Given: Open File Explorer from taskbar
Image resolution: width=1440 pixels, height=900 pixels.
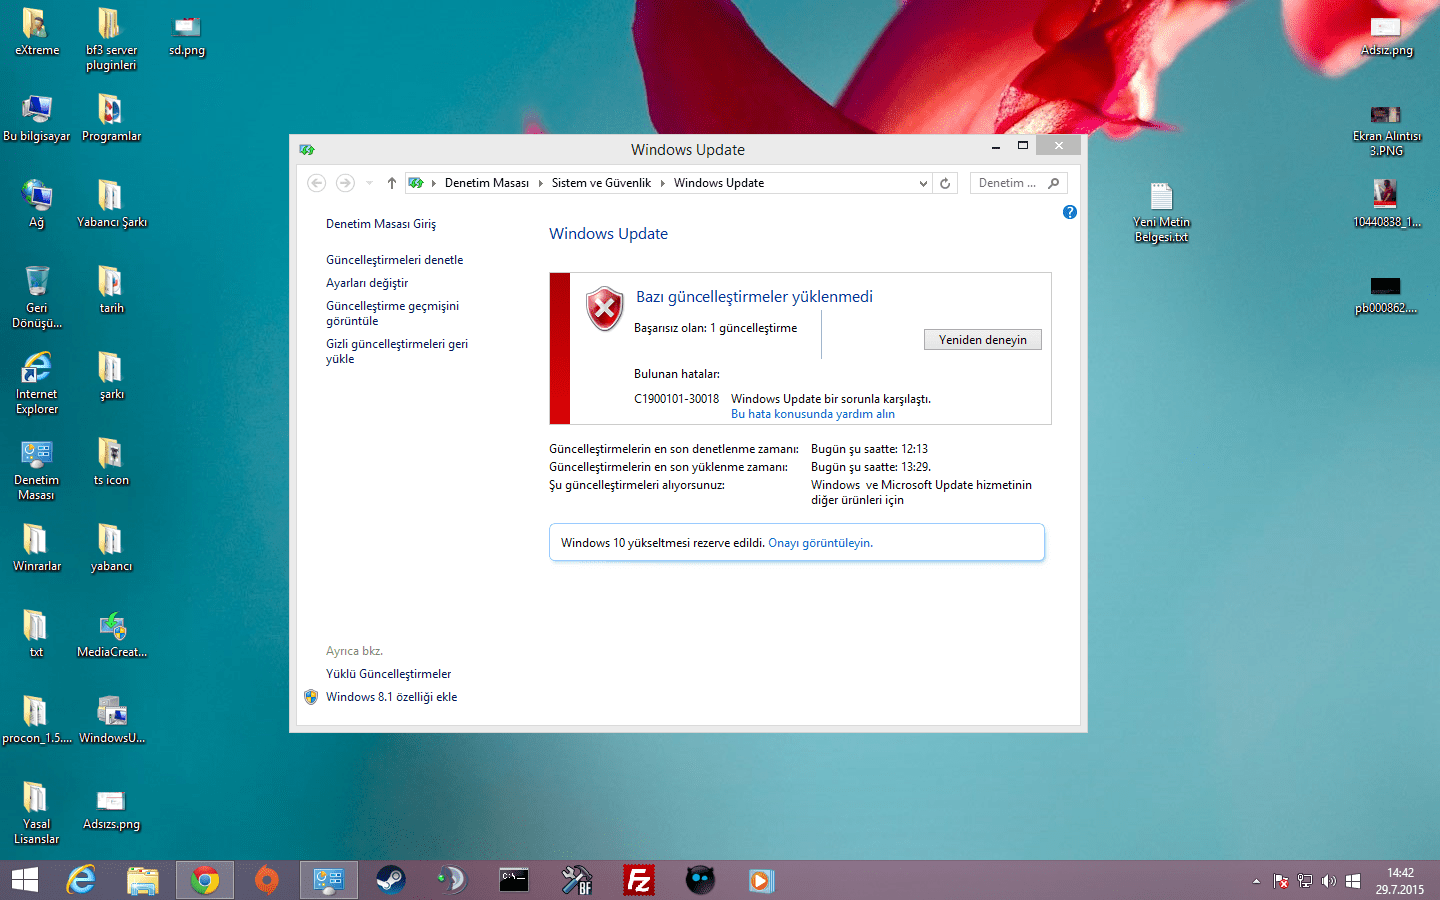Looking at the screenshot, I should point(143,880).
